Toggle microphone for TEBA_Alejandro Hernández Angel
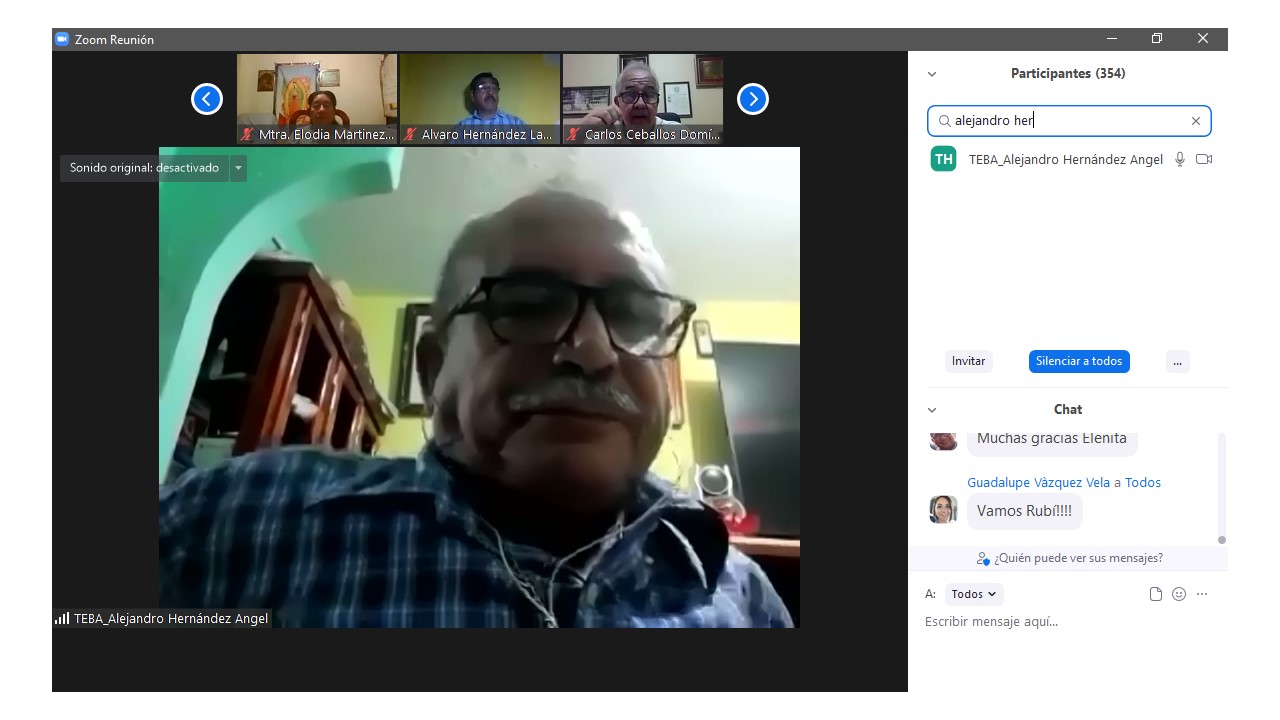 click(x=1180, y=159)
